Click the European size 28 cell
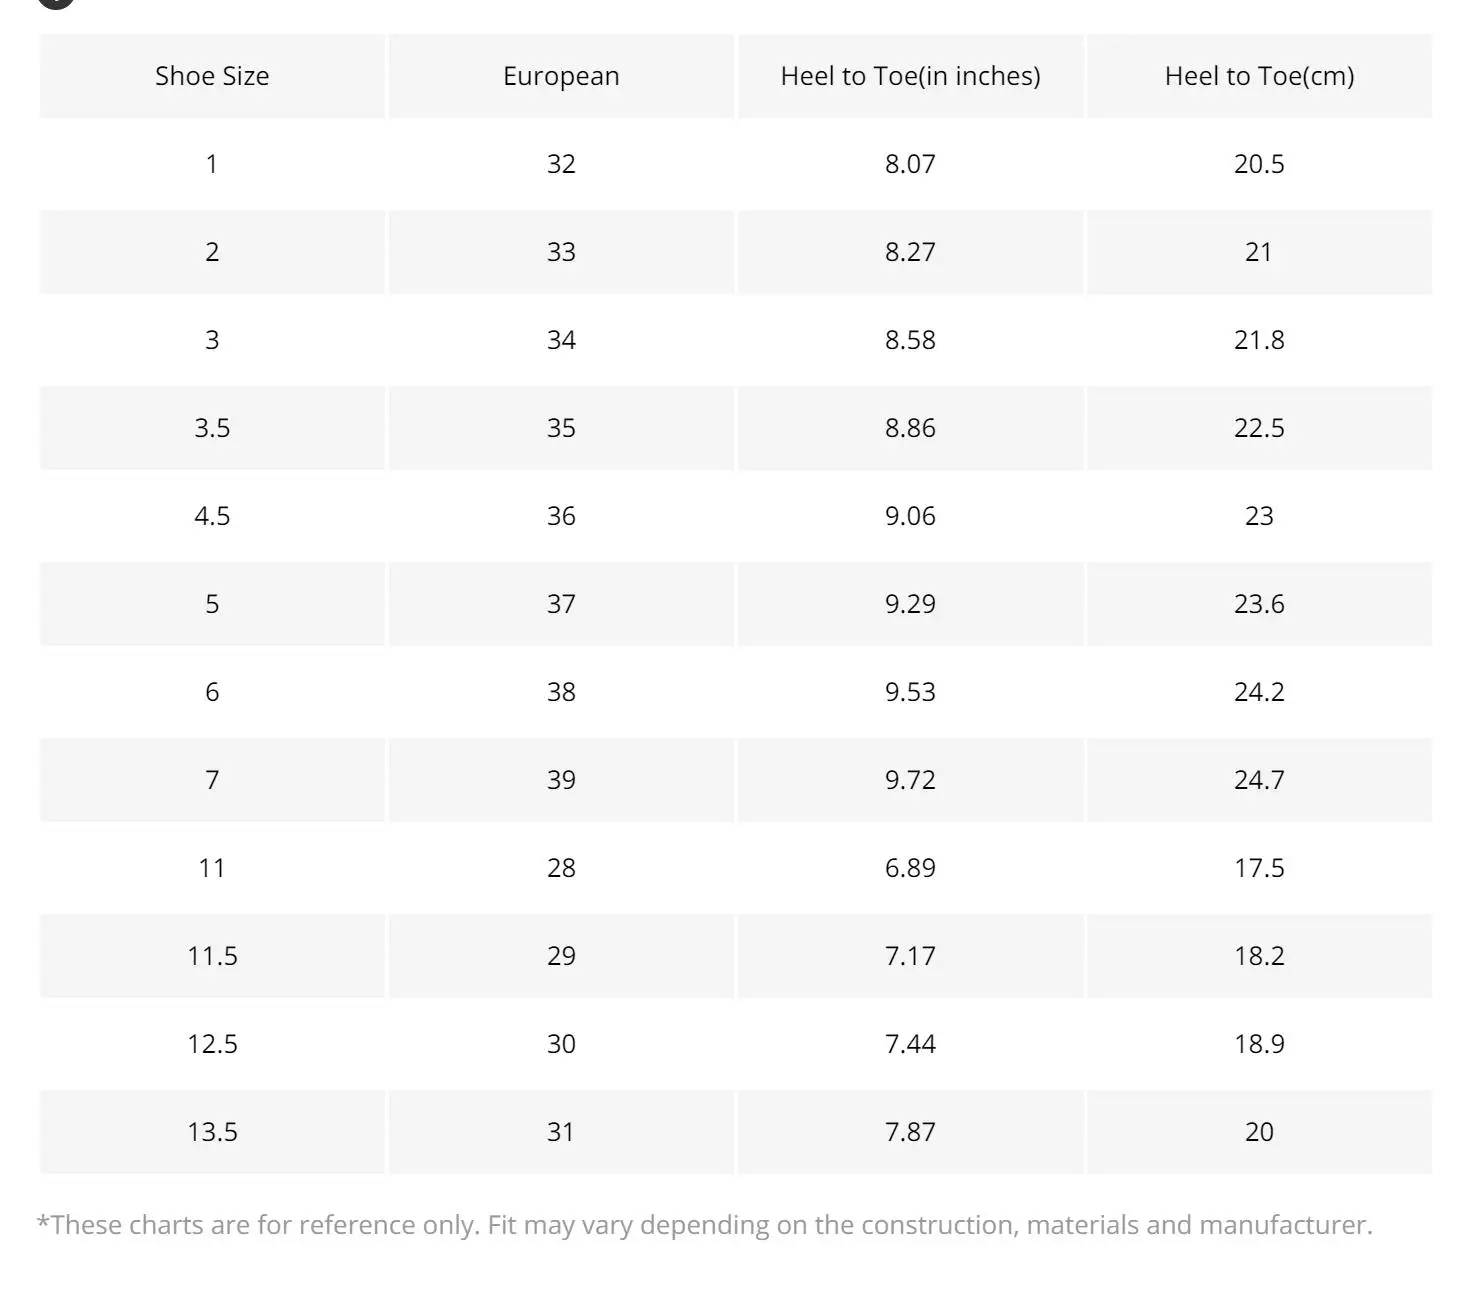The height and width of the screenshot is (1290, 1483). (561, 868)
